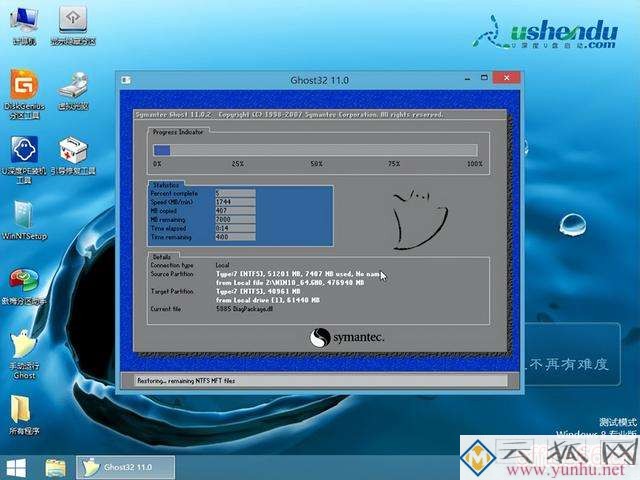
Task: Open the 所有程序 folder icon
Action: pyautogui.click(x=23, y=414)
